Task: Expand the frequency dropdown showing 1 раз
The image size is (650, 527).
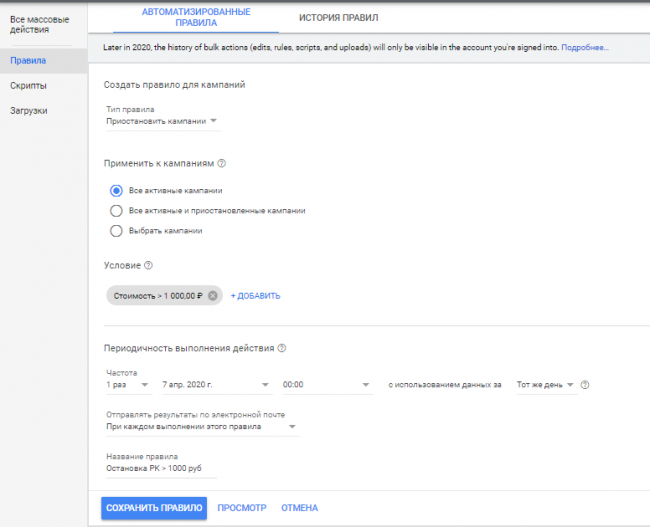Action: [127, 384]
